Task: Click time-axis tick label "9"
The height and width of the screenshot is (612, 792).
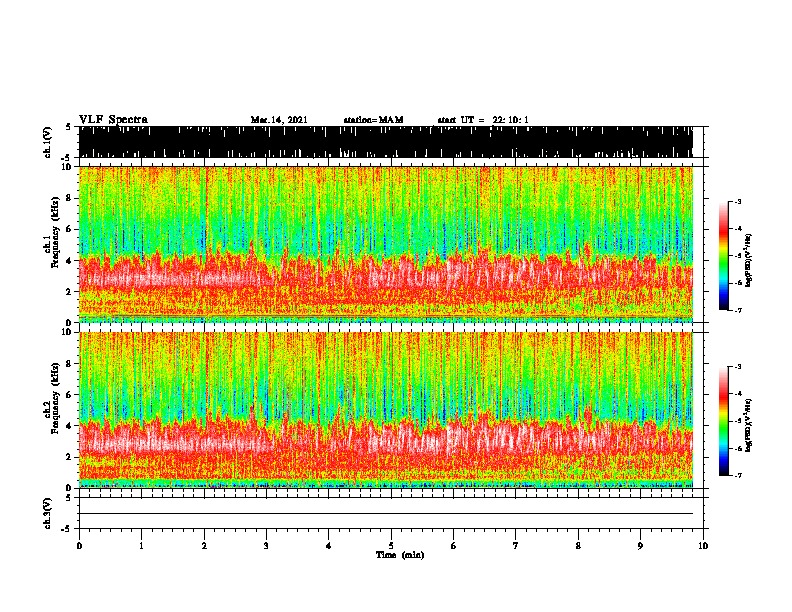Action: point(640,546)
